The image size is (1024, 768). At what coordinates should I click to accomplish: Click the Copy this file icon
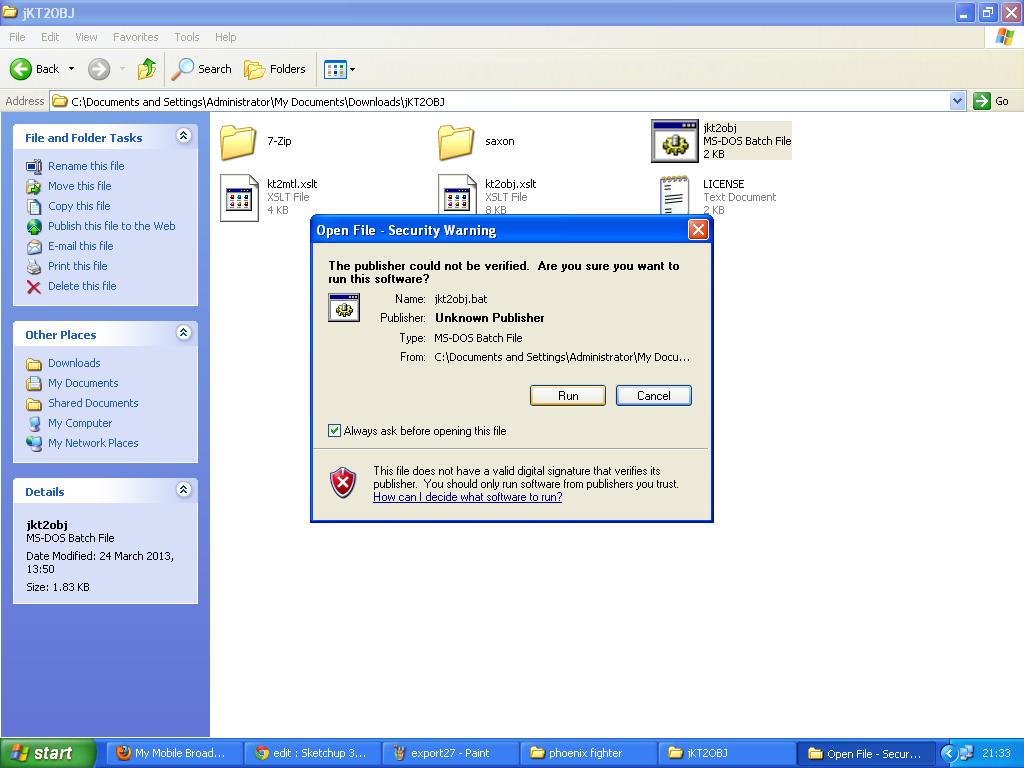pyautogui.click(x=34, y=206)
